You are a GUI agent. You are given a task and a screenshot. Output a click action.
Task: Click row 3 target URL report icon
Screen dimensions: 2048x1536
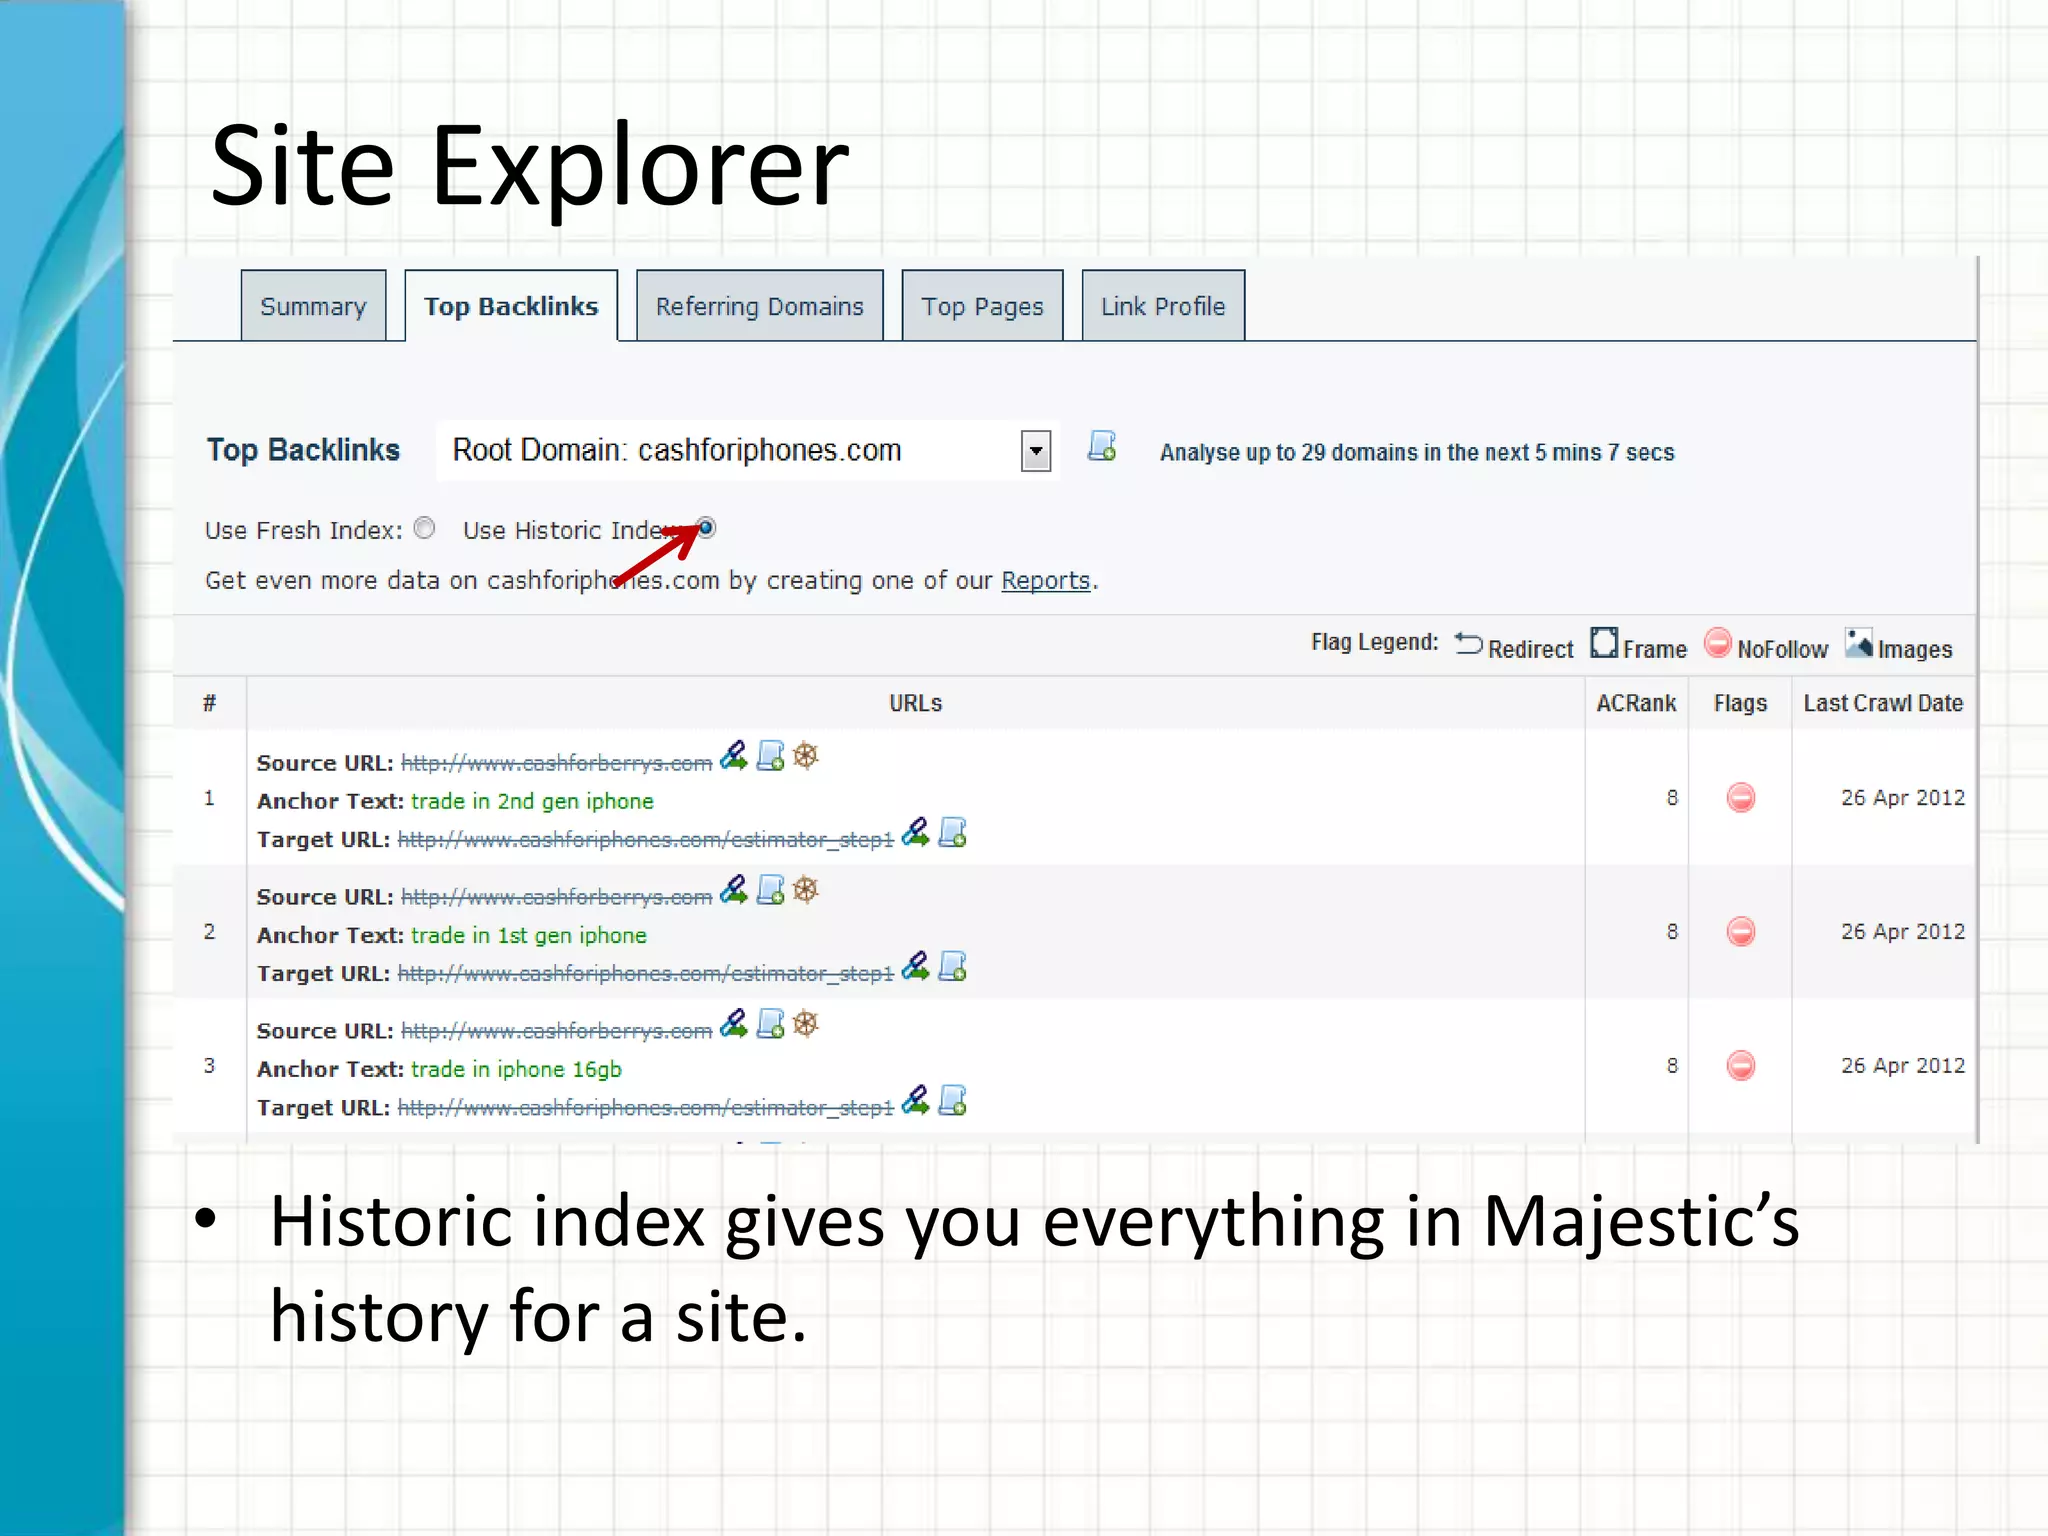coord(952,1100)
